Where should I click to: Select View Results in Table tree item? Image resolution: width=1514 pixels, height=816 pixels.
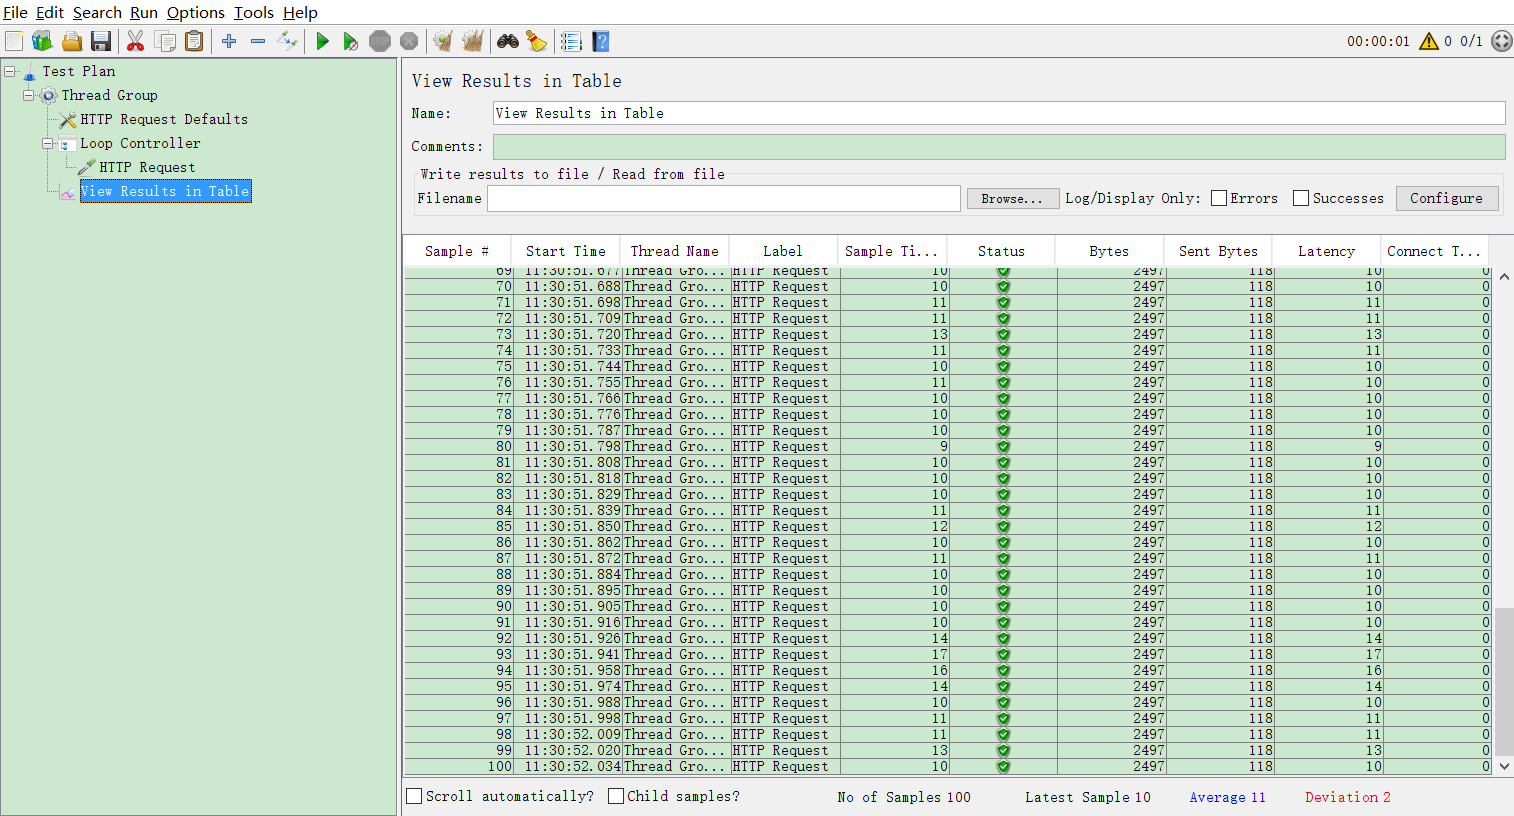(165, 191)
